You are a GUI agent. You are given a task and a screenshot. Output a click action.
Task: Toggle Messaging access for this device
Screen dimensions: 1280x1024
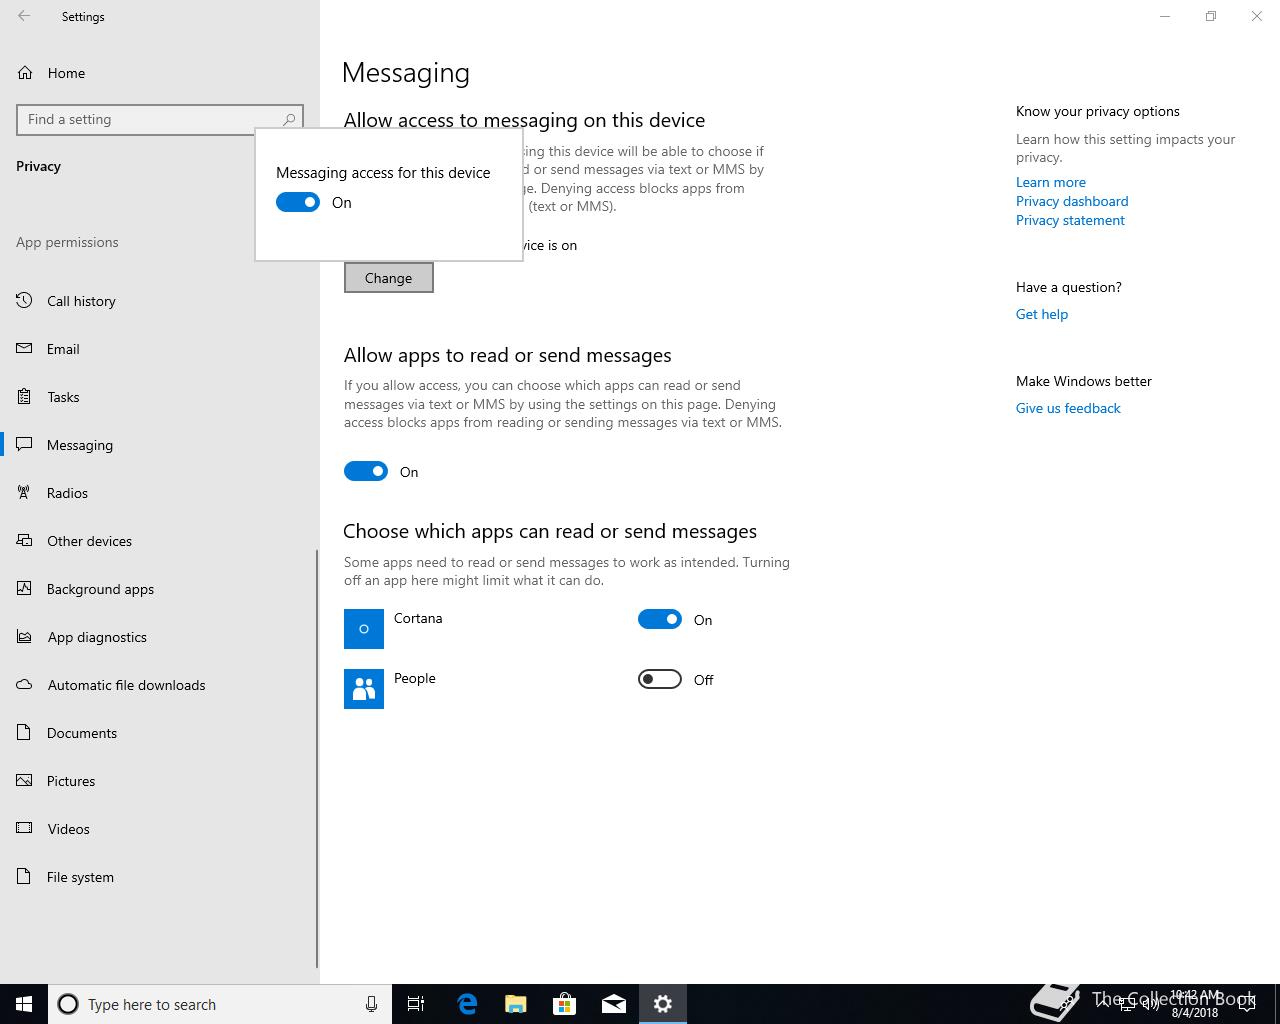tap(298, 202)
